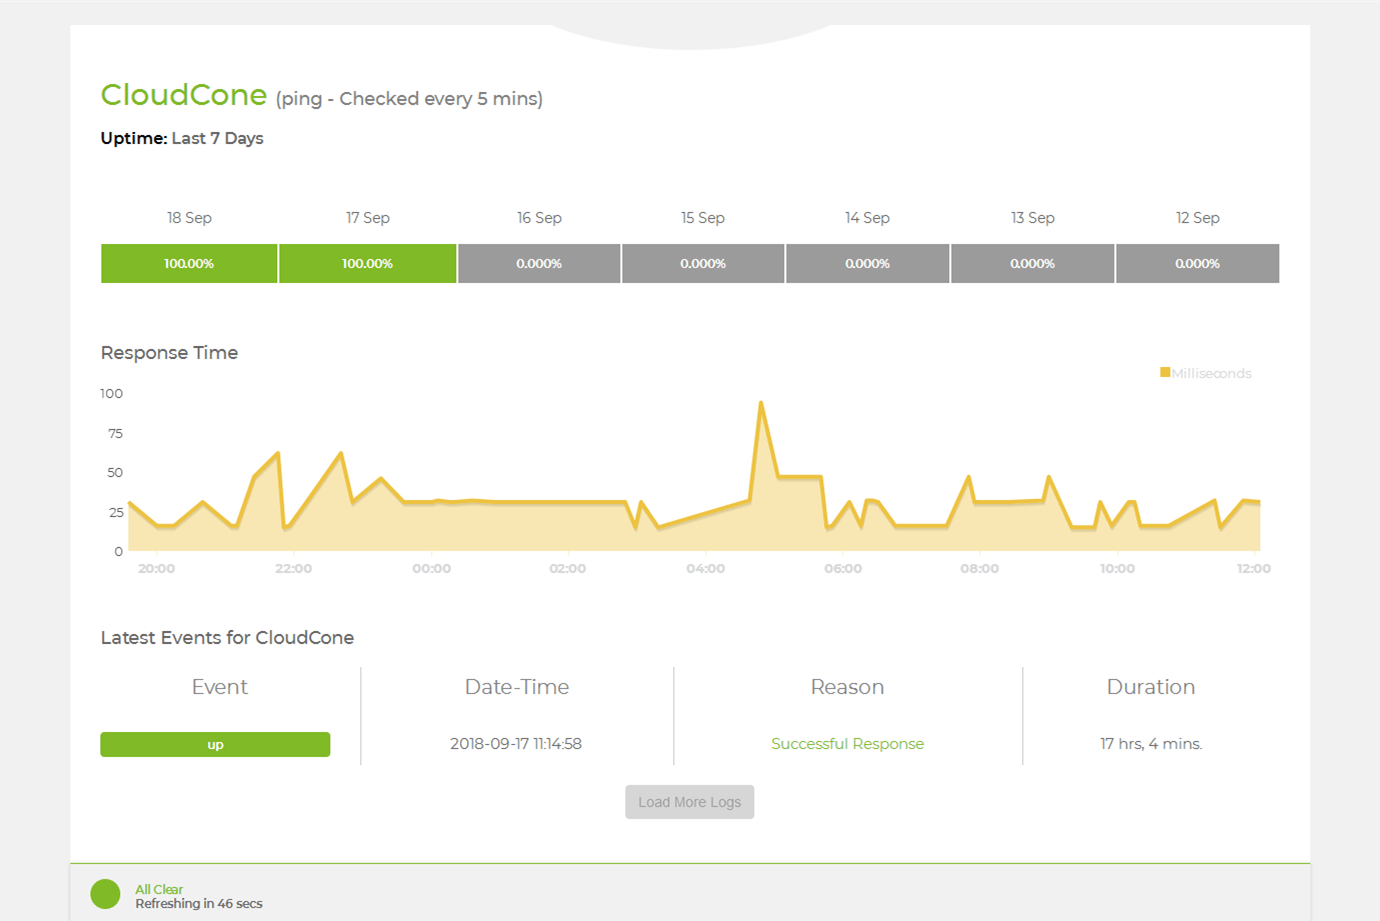Click the 10:00 time axis label
This screenshot has width=1380, height=921.
pyautogui.click(x=1117, y=569)
